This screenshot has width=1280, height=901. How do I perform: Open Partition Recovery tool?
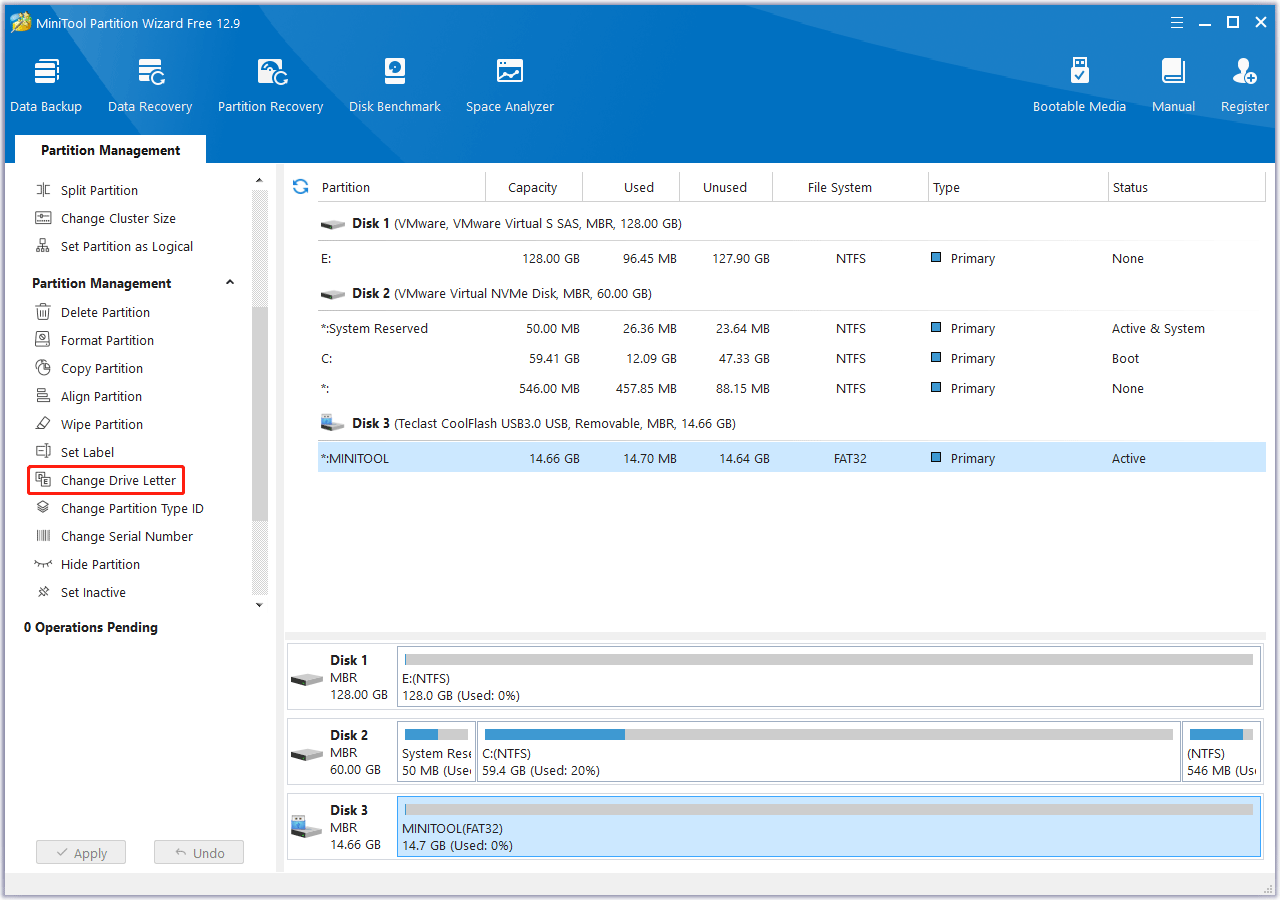pos(270,85)
